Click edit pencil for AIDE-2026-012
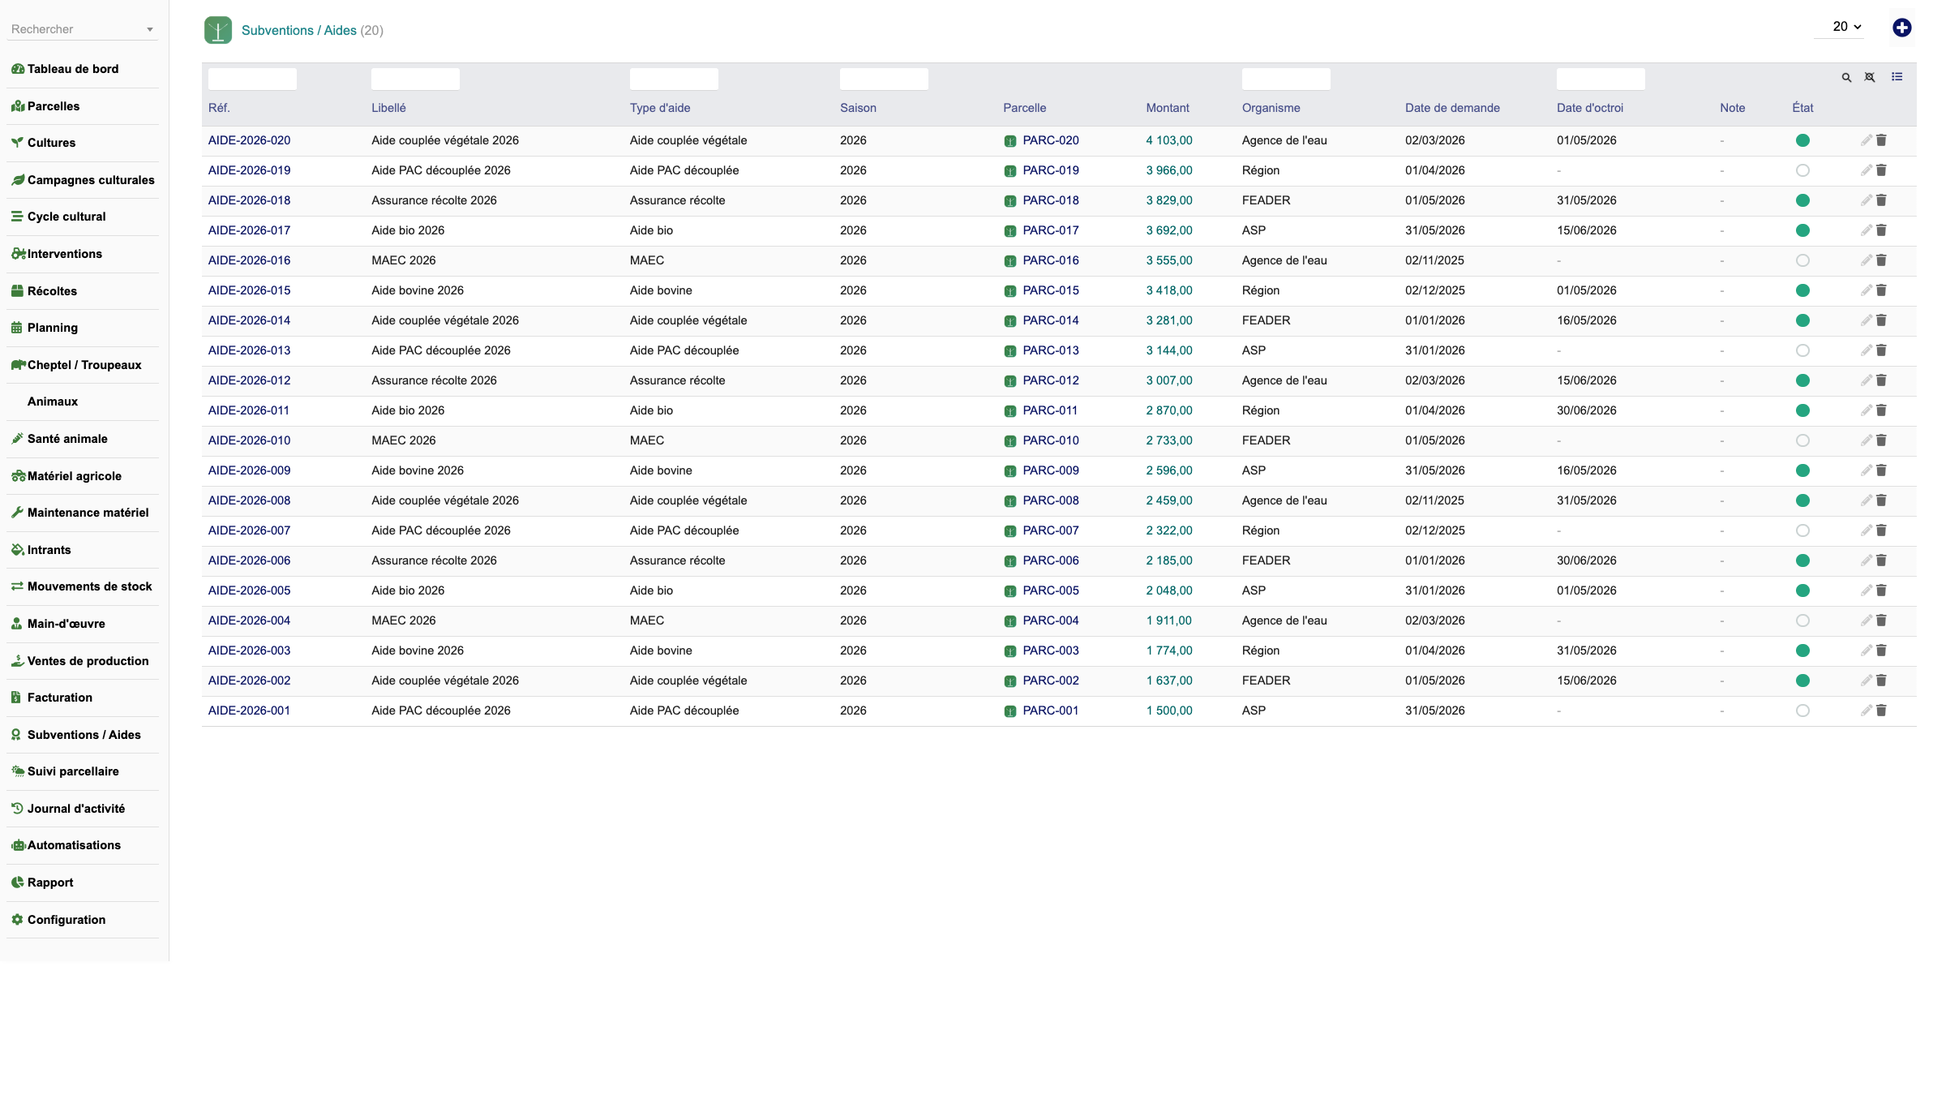 point(1865,381)
